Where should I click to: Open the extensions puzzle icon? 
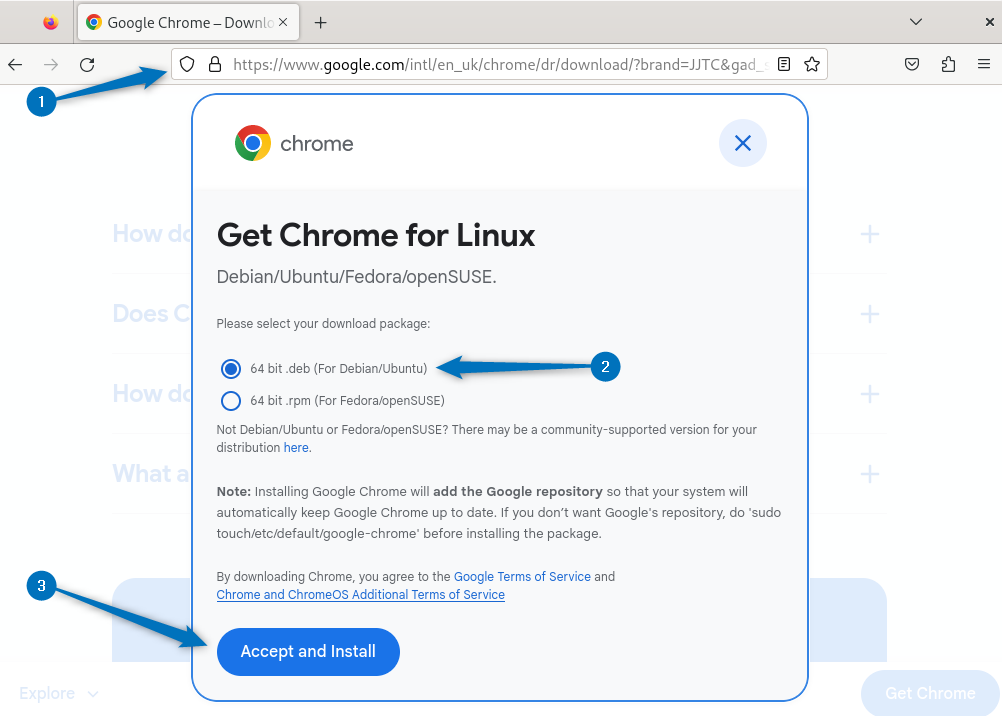tap(948, 65)
